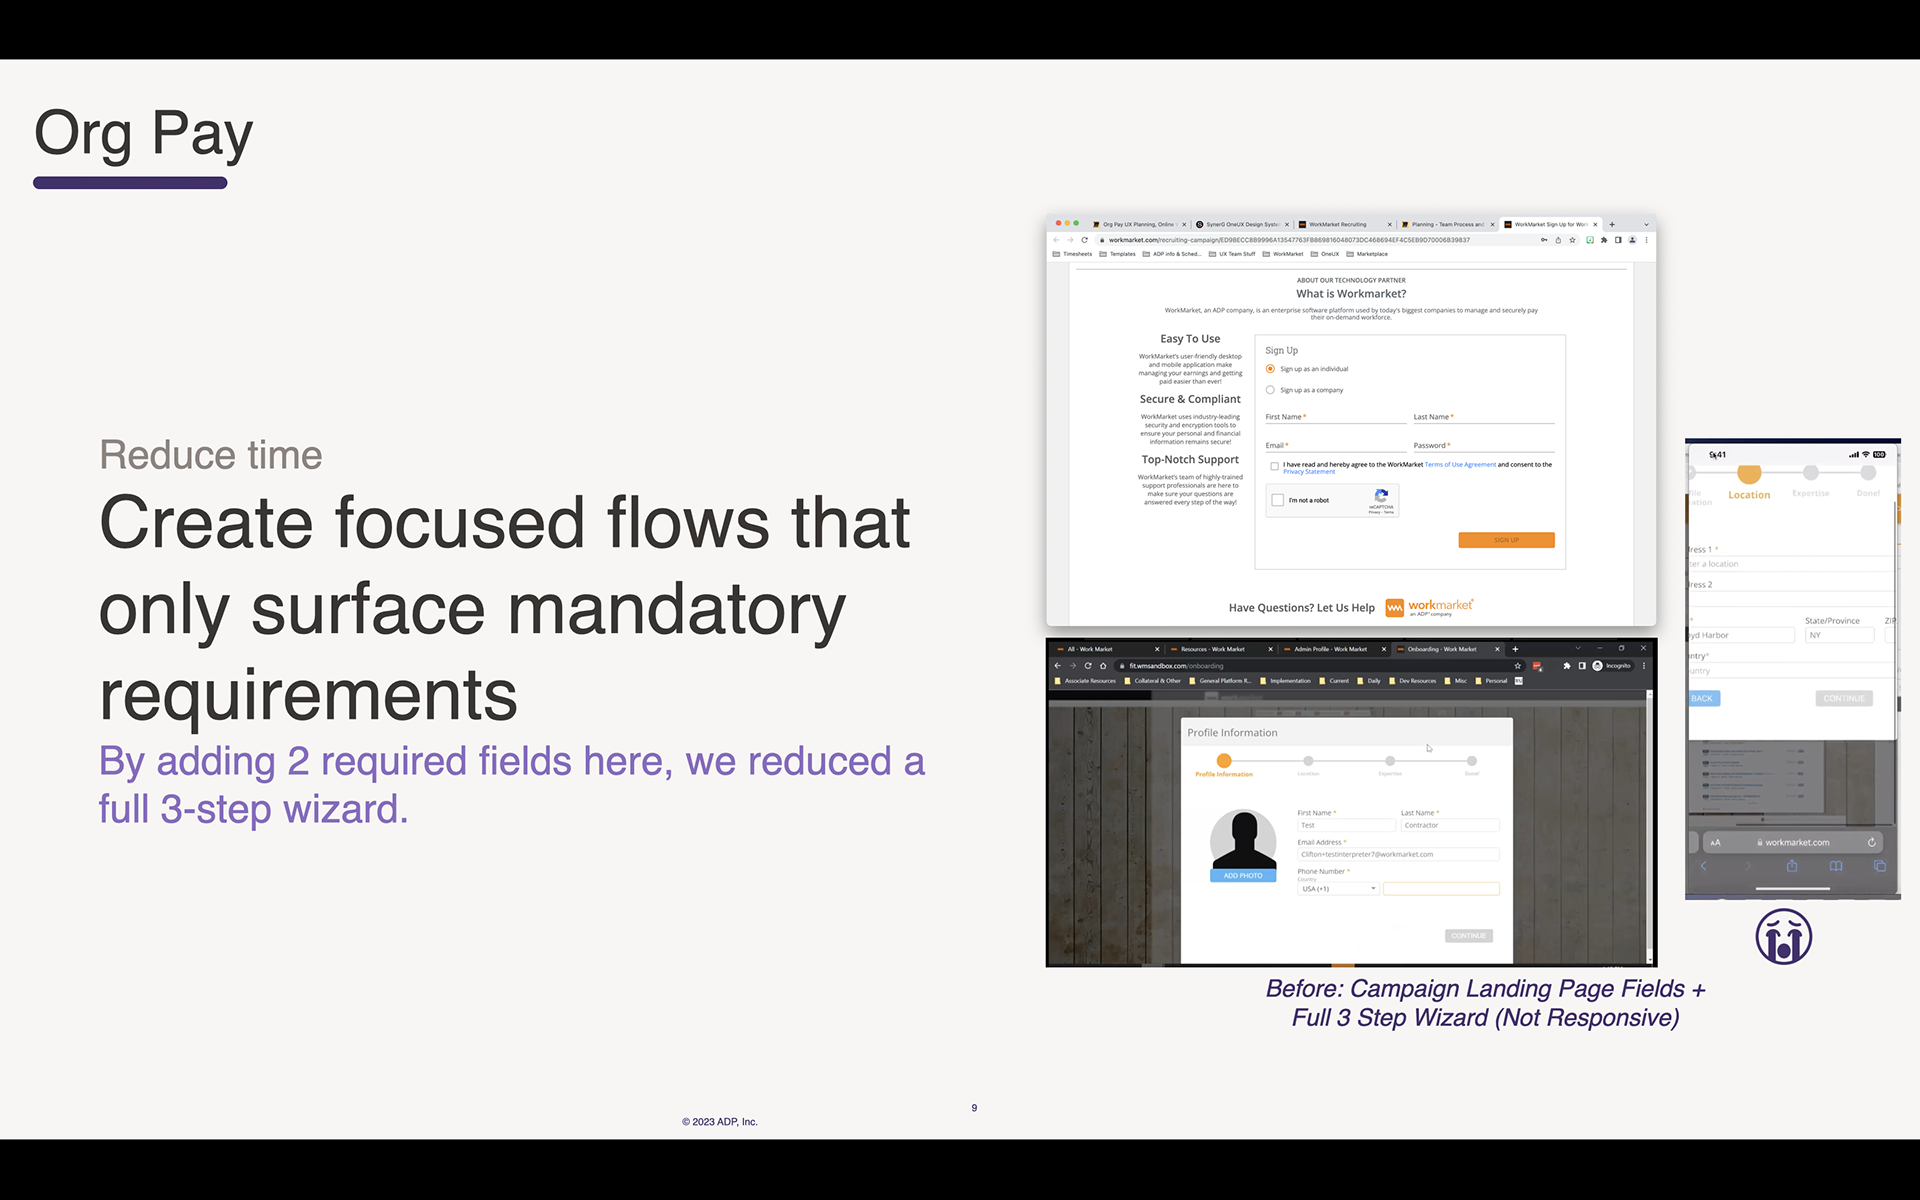Viewport: 1920px width, 1200px height.
Task: Reload the fit.wmsandbox.com page
Action: click(1088, 666)
